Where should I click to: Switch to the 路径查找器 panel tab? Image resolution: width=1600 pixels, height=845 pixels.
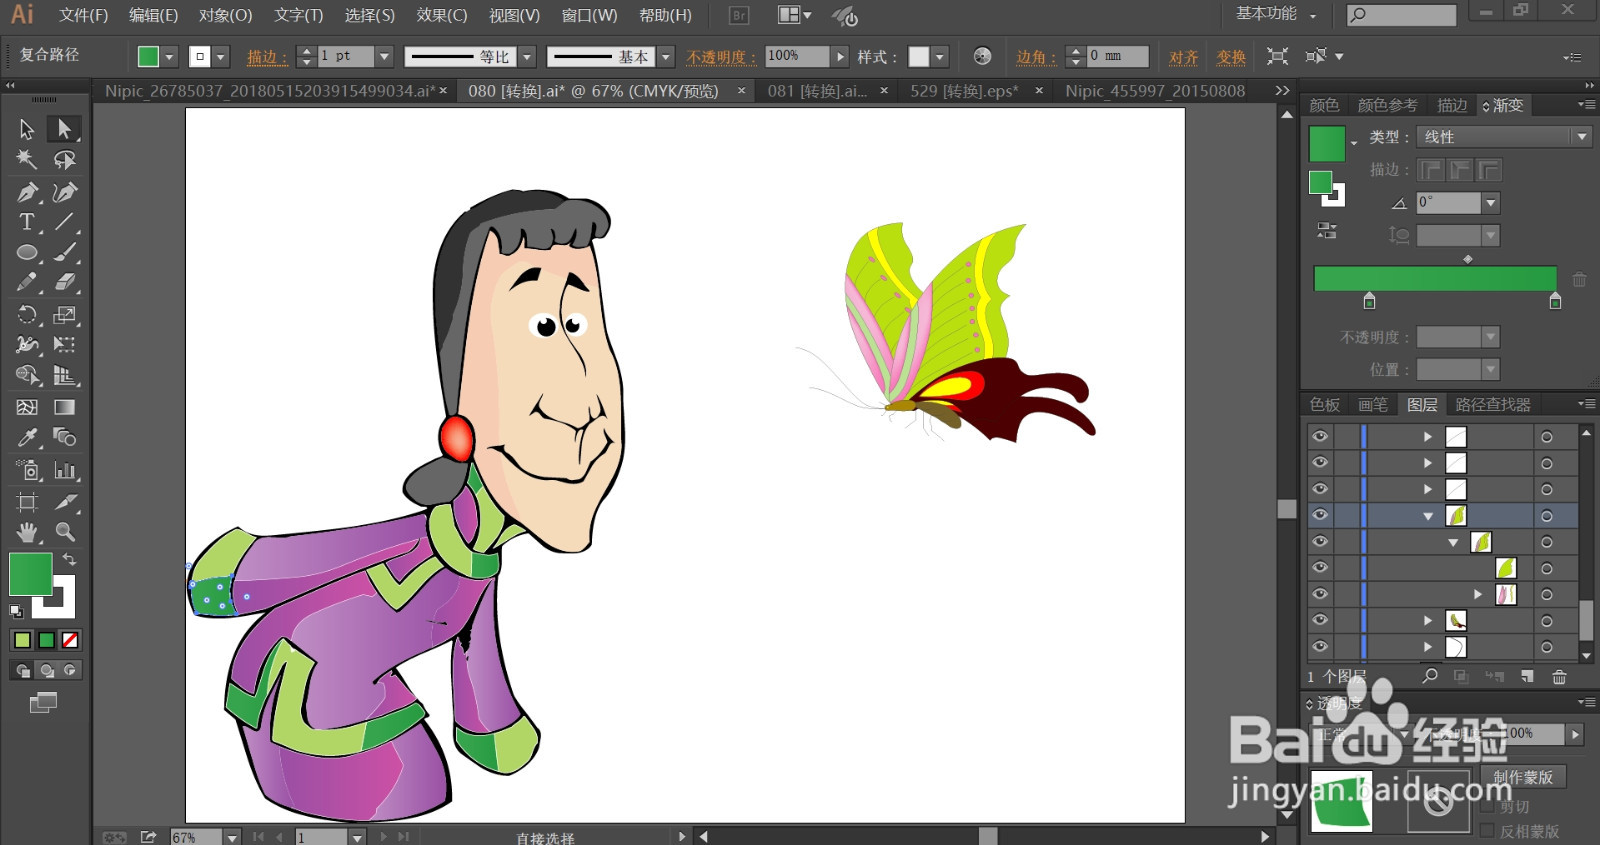pyautogui.click(x=1493, y=404)
